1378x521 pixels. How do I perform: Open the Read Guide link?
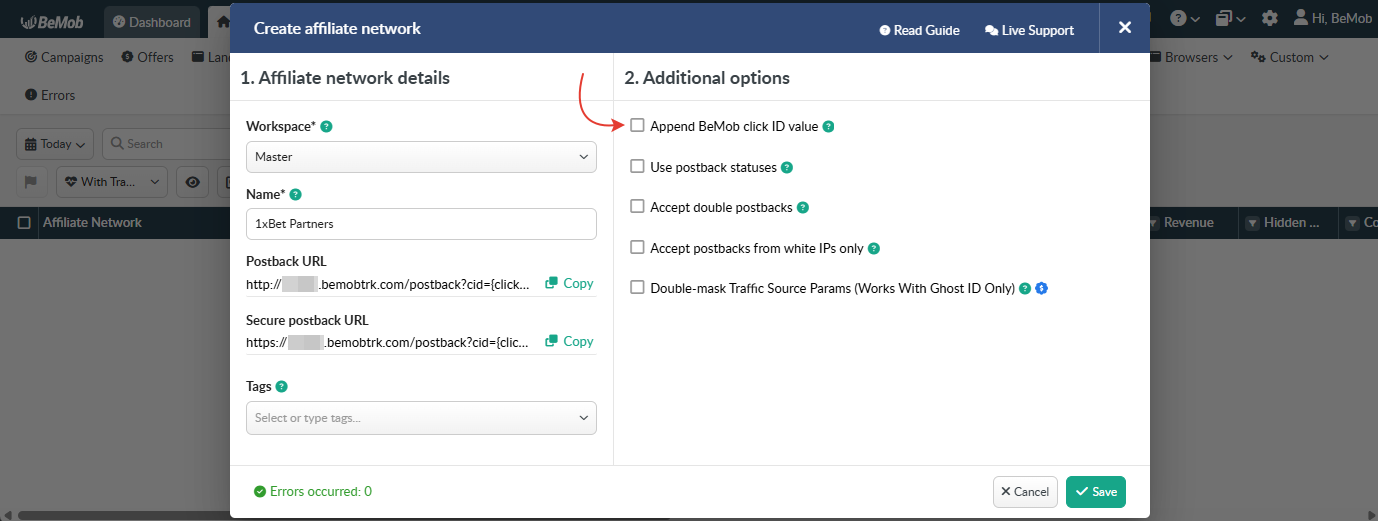point(919,30)
